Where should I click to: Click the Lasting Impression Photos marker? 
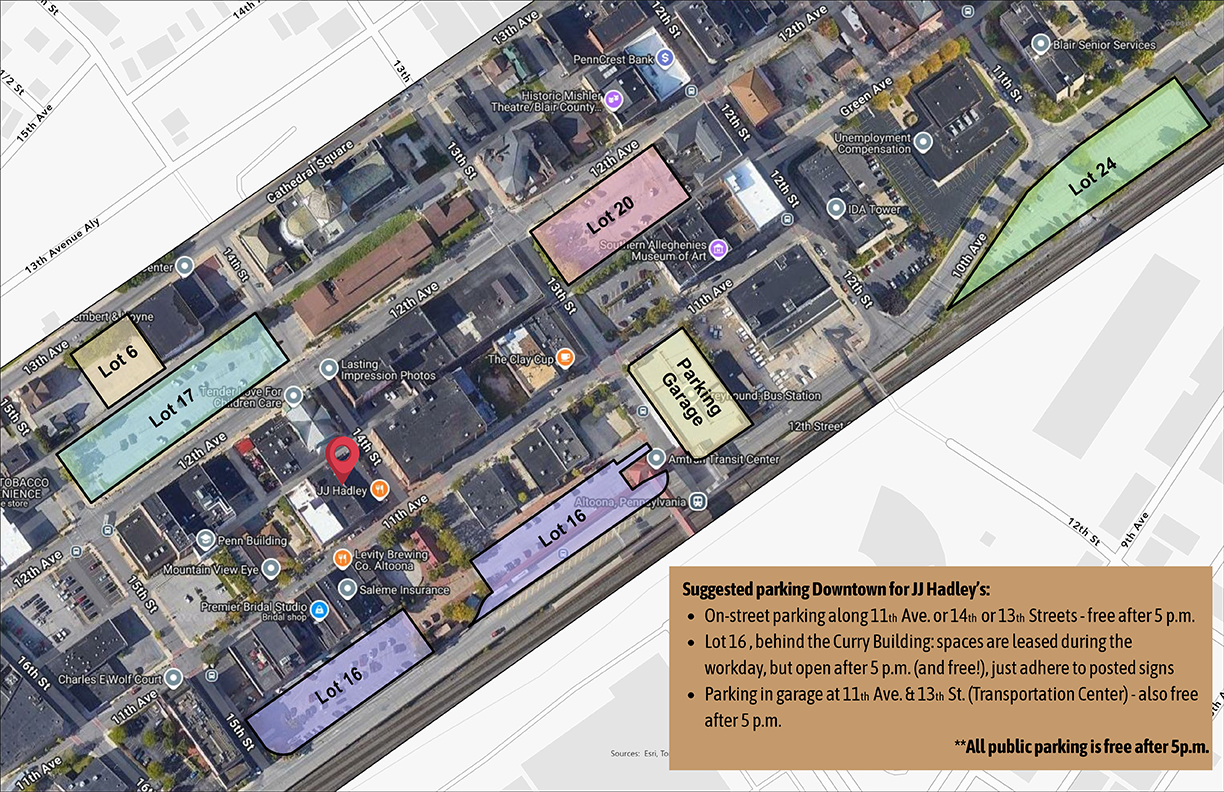click(x=328, y=368)
